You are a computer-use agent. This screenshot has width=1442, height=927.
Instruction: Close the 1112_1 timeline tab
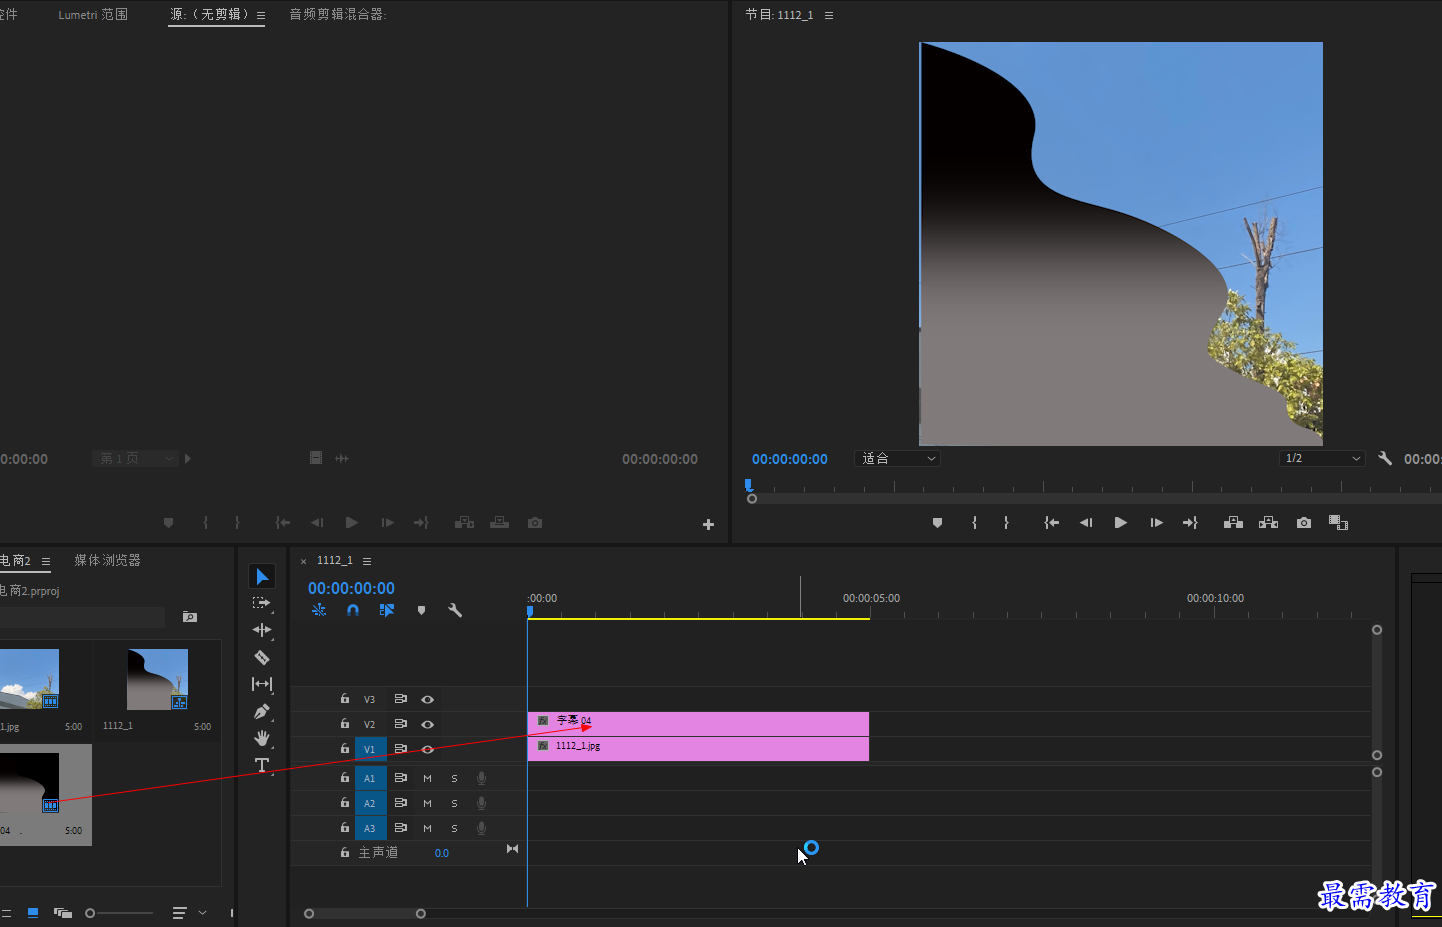(x=304, y=562)
